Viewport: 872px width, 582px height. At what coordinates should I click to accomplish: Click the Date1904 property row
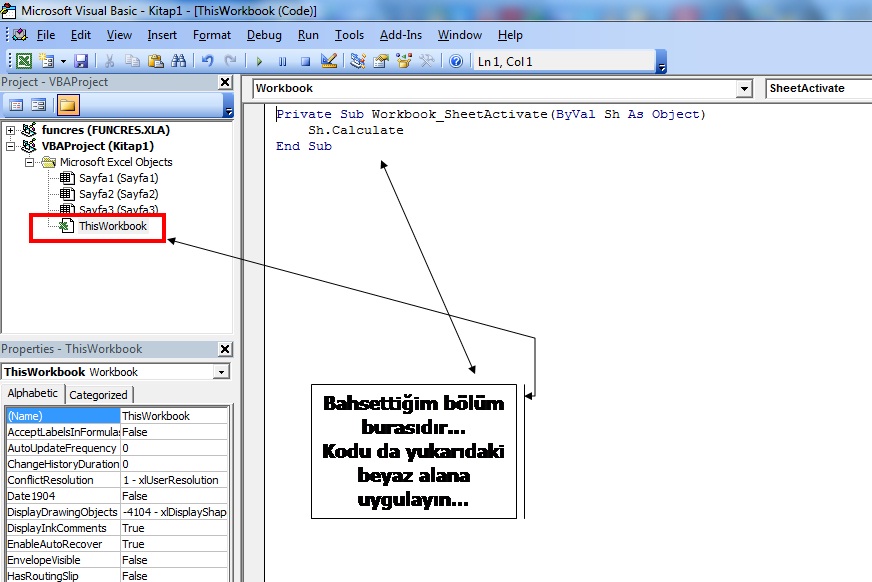(x=117, y=496)
